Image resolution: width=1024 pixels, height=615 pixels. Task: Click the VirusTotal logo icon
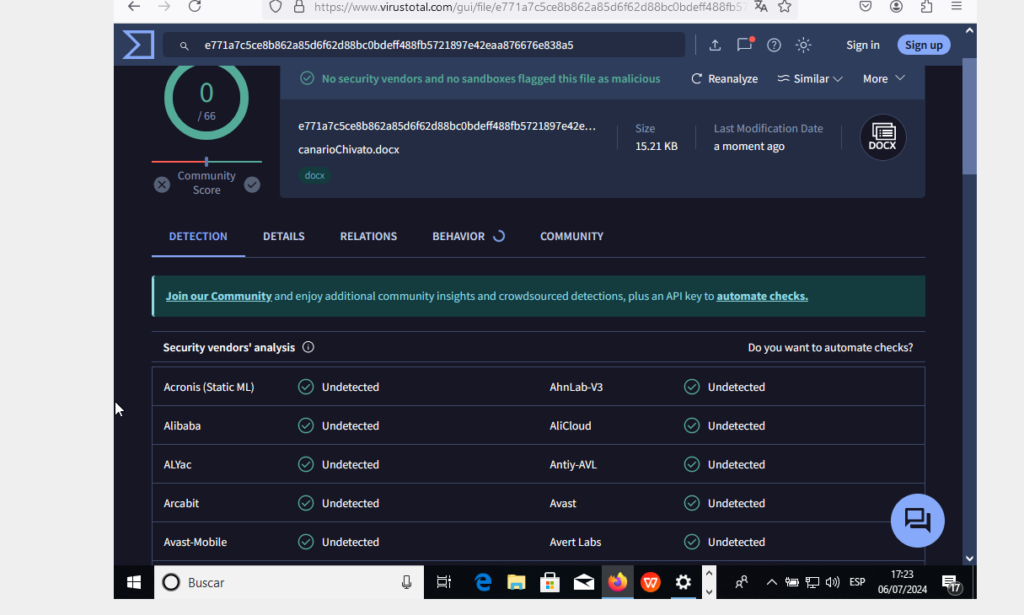pyautogui.click(x=138, y=44)
